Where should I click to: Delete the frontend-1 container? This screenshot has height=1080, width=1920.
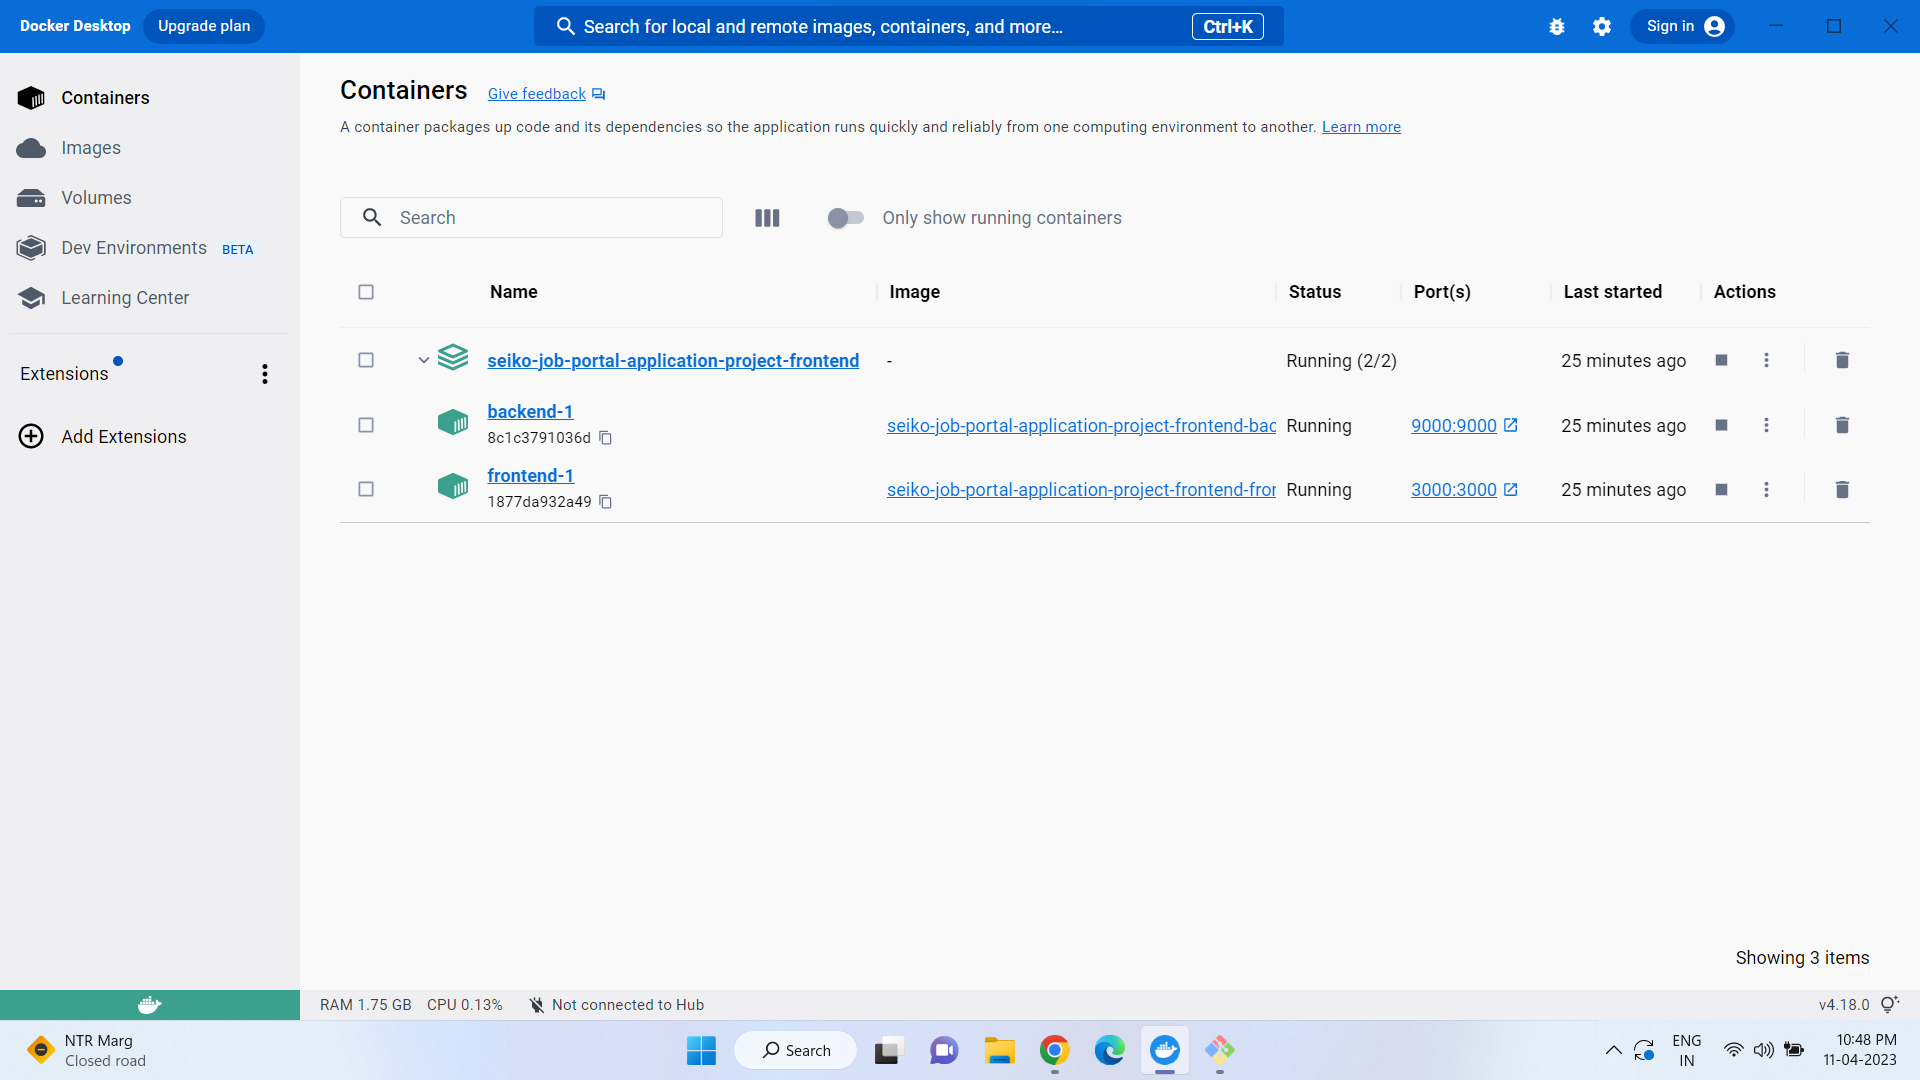pyautogui.click(x=1842, y=489)
